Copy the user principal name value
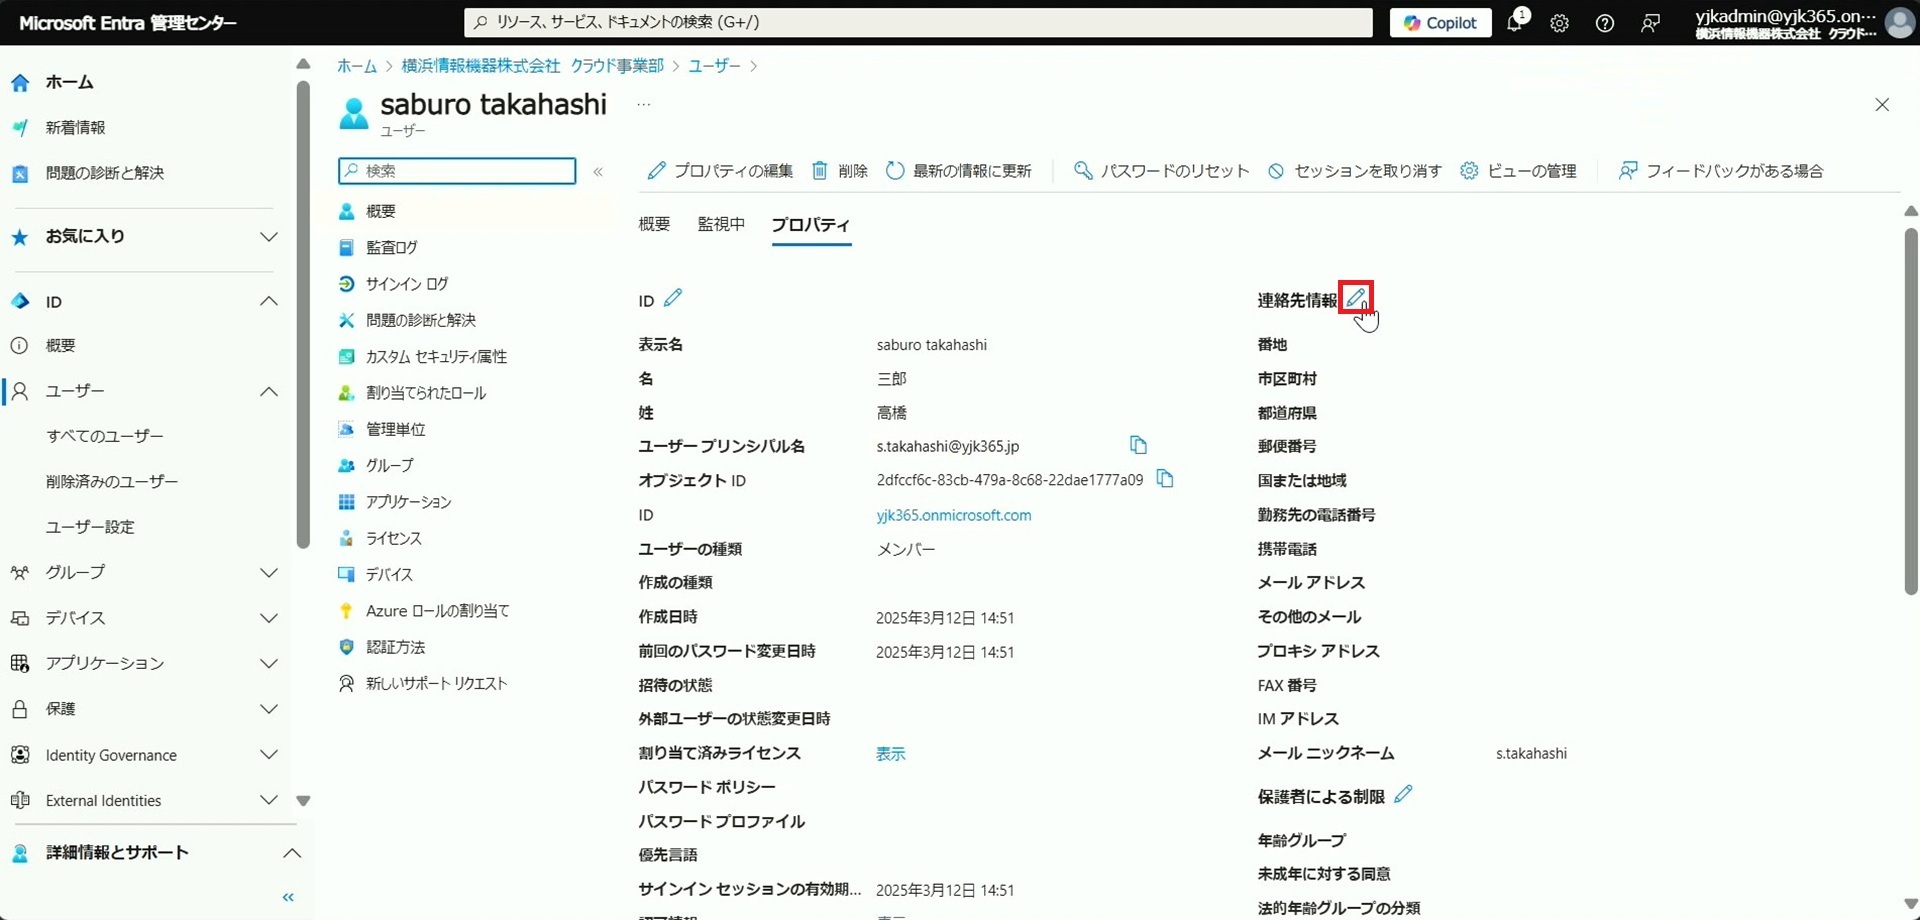 [x=1138, y=445]
